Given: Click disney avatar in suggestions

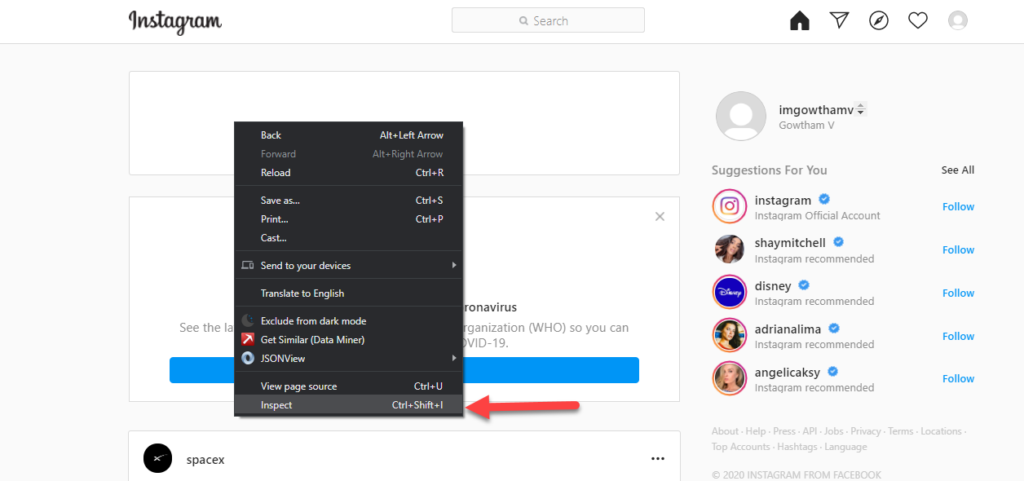Looking at the screenshot, I should pos(729,292).
